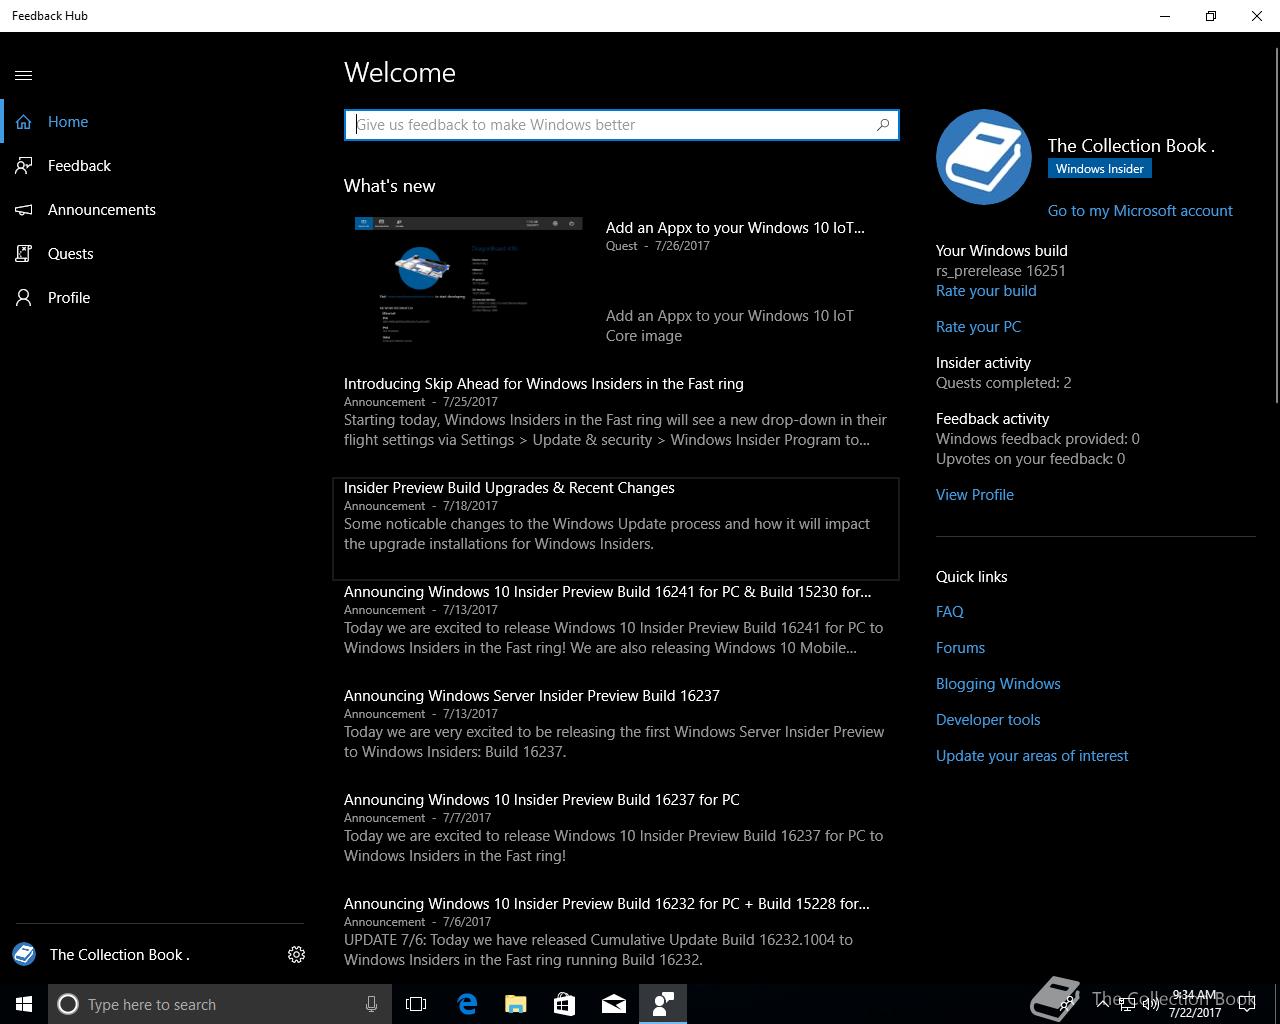Click Feedback Hub taskbar icon
This screenshot has height=1024, width=1280.
pyautogui.click(x=663, y=1004)
